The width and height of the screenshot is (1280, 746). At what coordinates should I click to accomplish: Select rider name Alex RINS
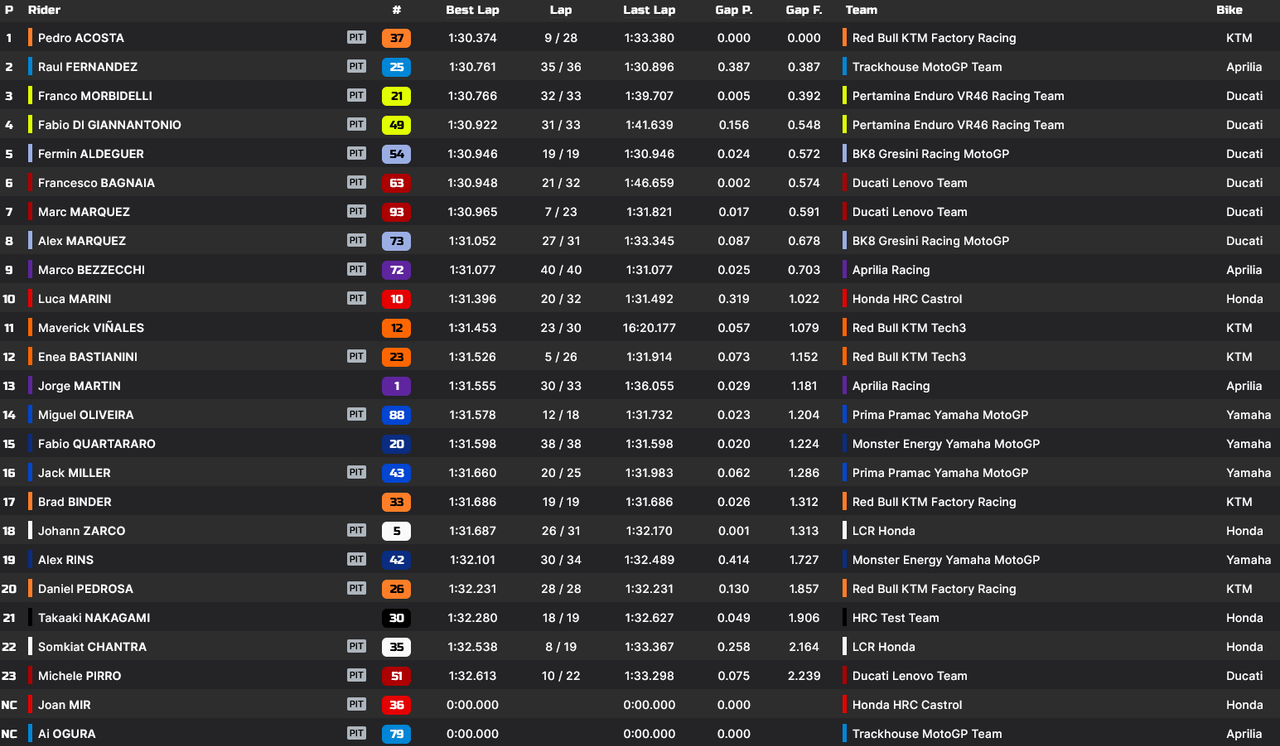(66, 560)
